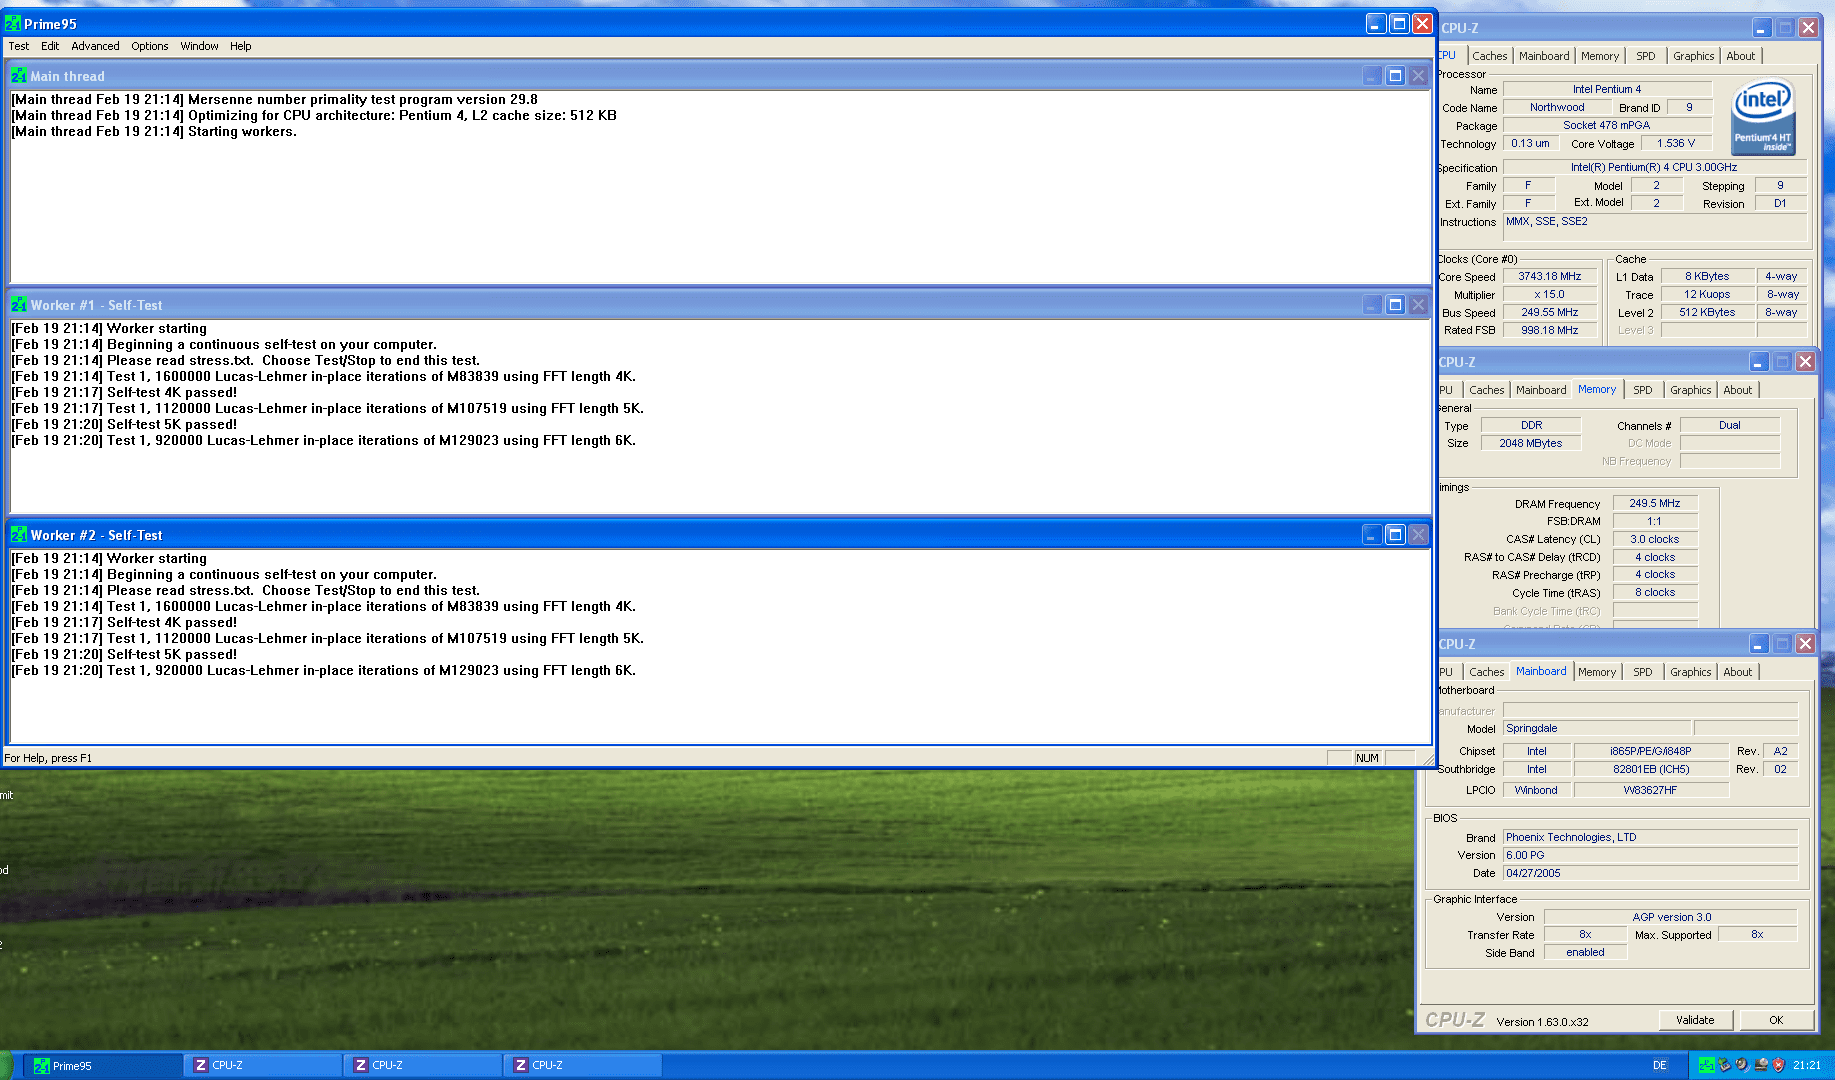Switch to SPD tab in top CPU-Z window

pos(1646,56)
